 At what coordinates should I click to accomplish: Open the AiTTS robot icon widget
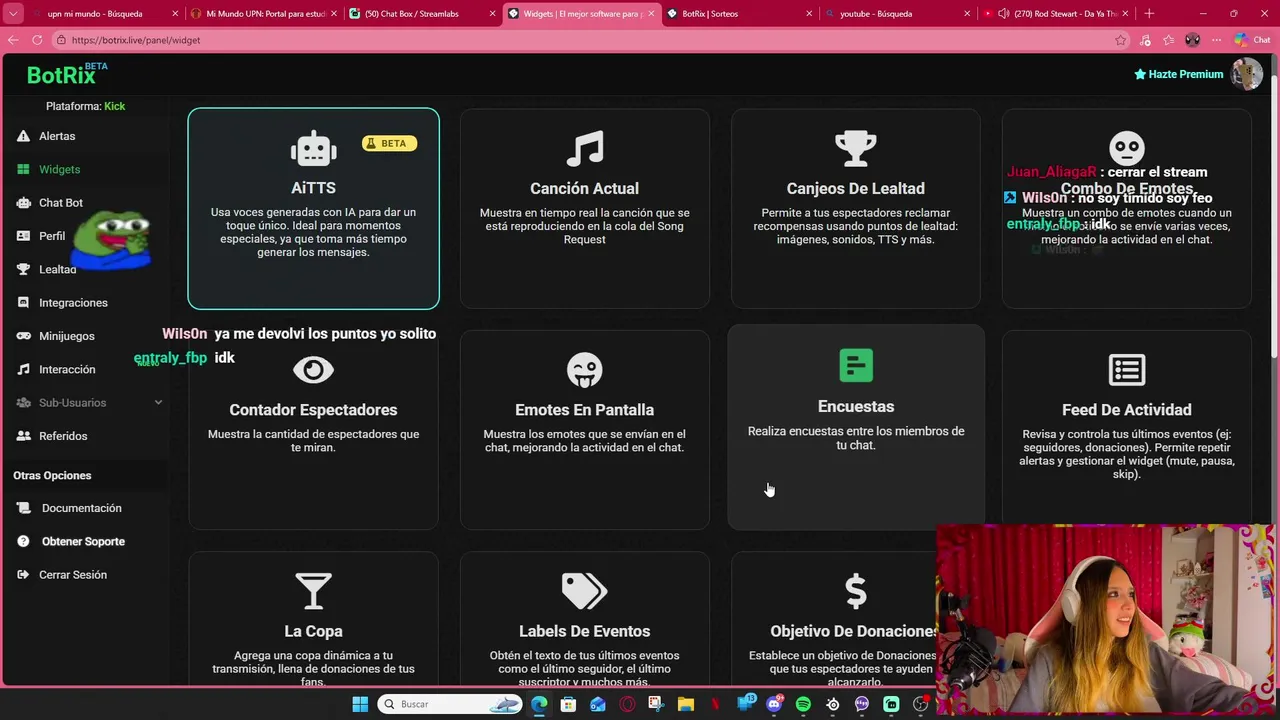(x=313, y=149)
